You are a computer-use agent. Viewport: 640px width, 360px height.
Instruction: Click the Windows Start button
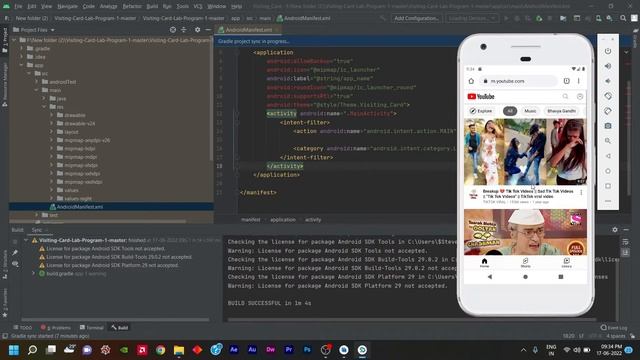click(14, 350)
